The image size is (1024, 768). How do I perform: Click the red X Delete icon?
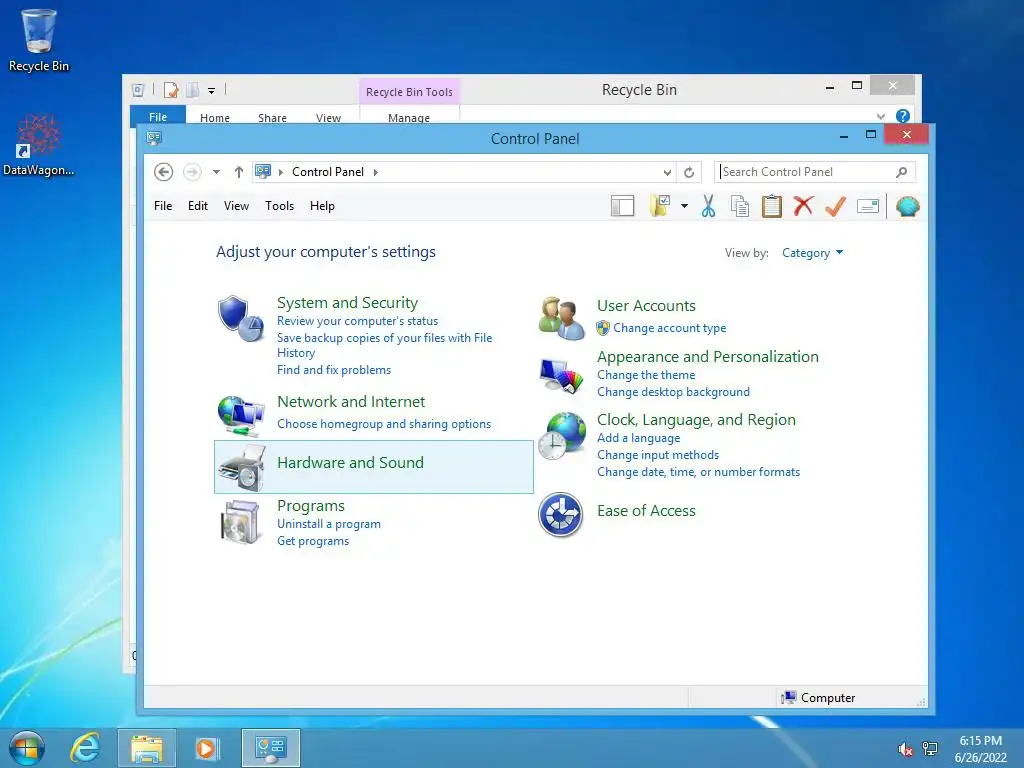803,206
